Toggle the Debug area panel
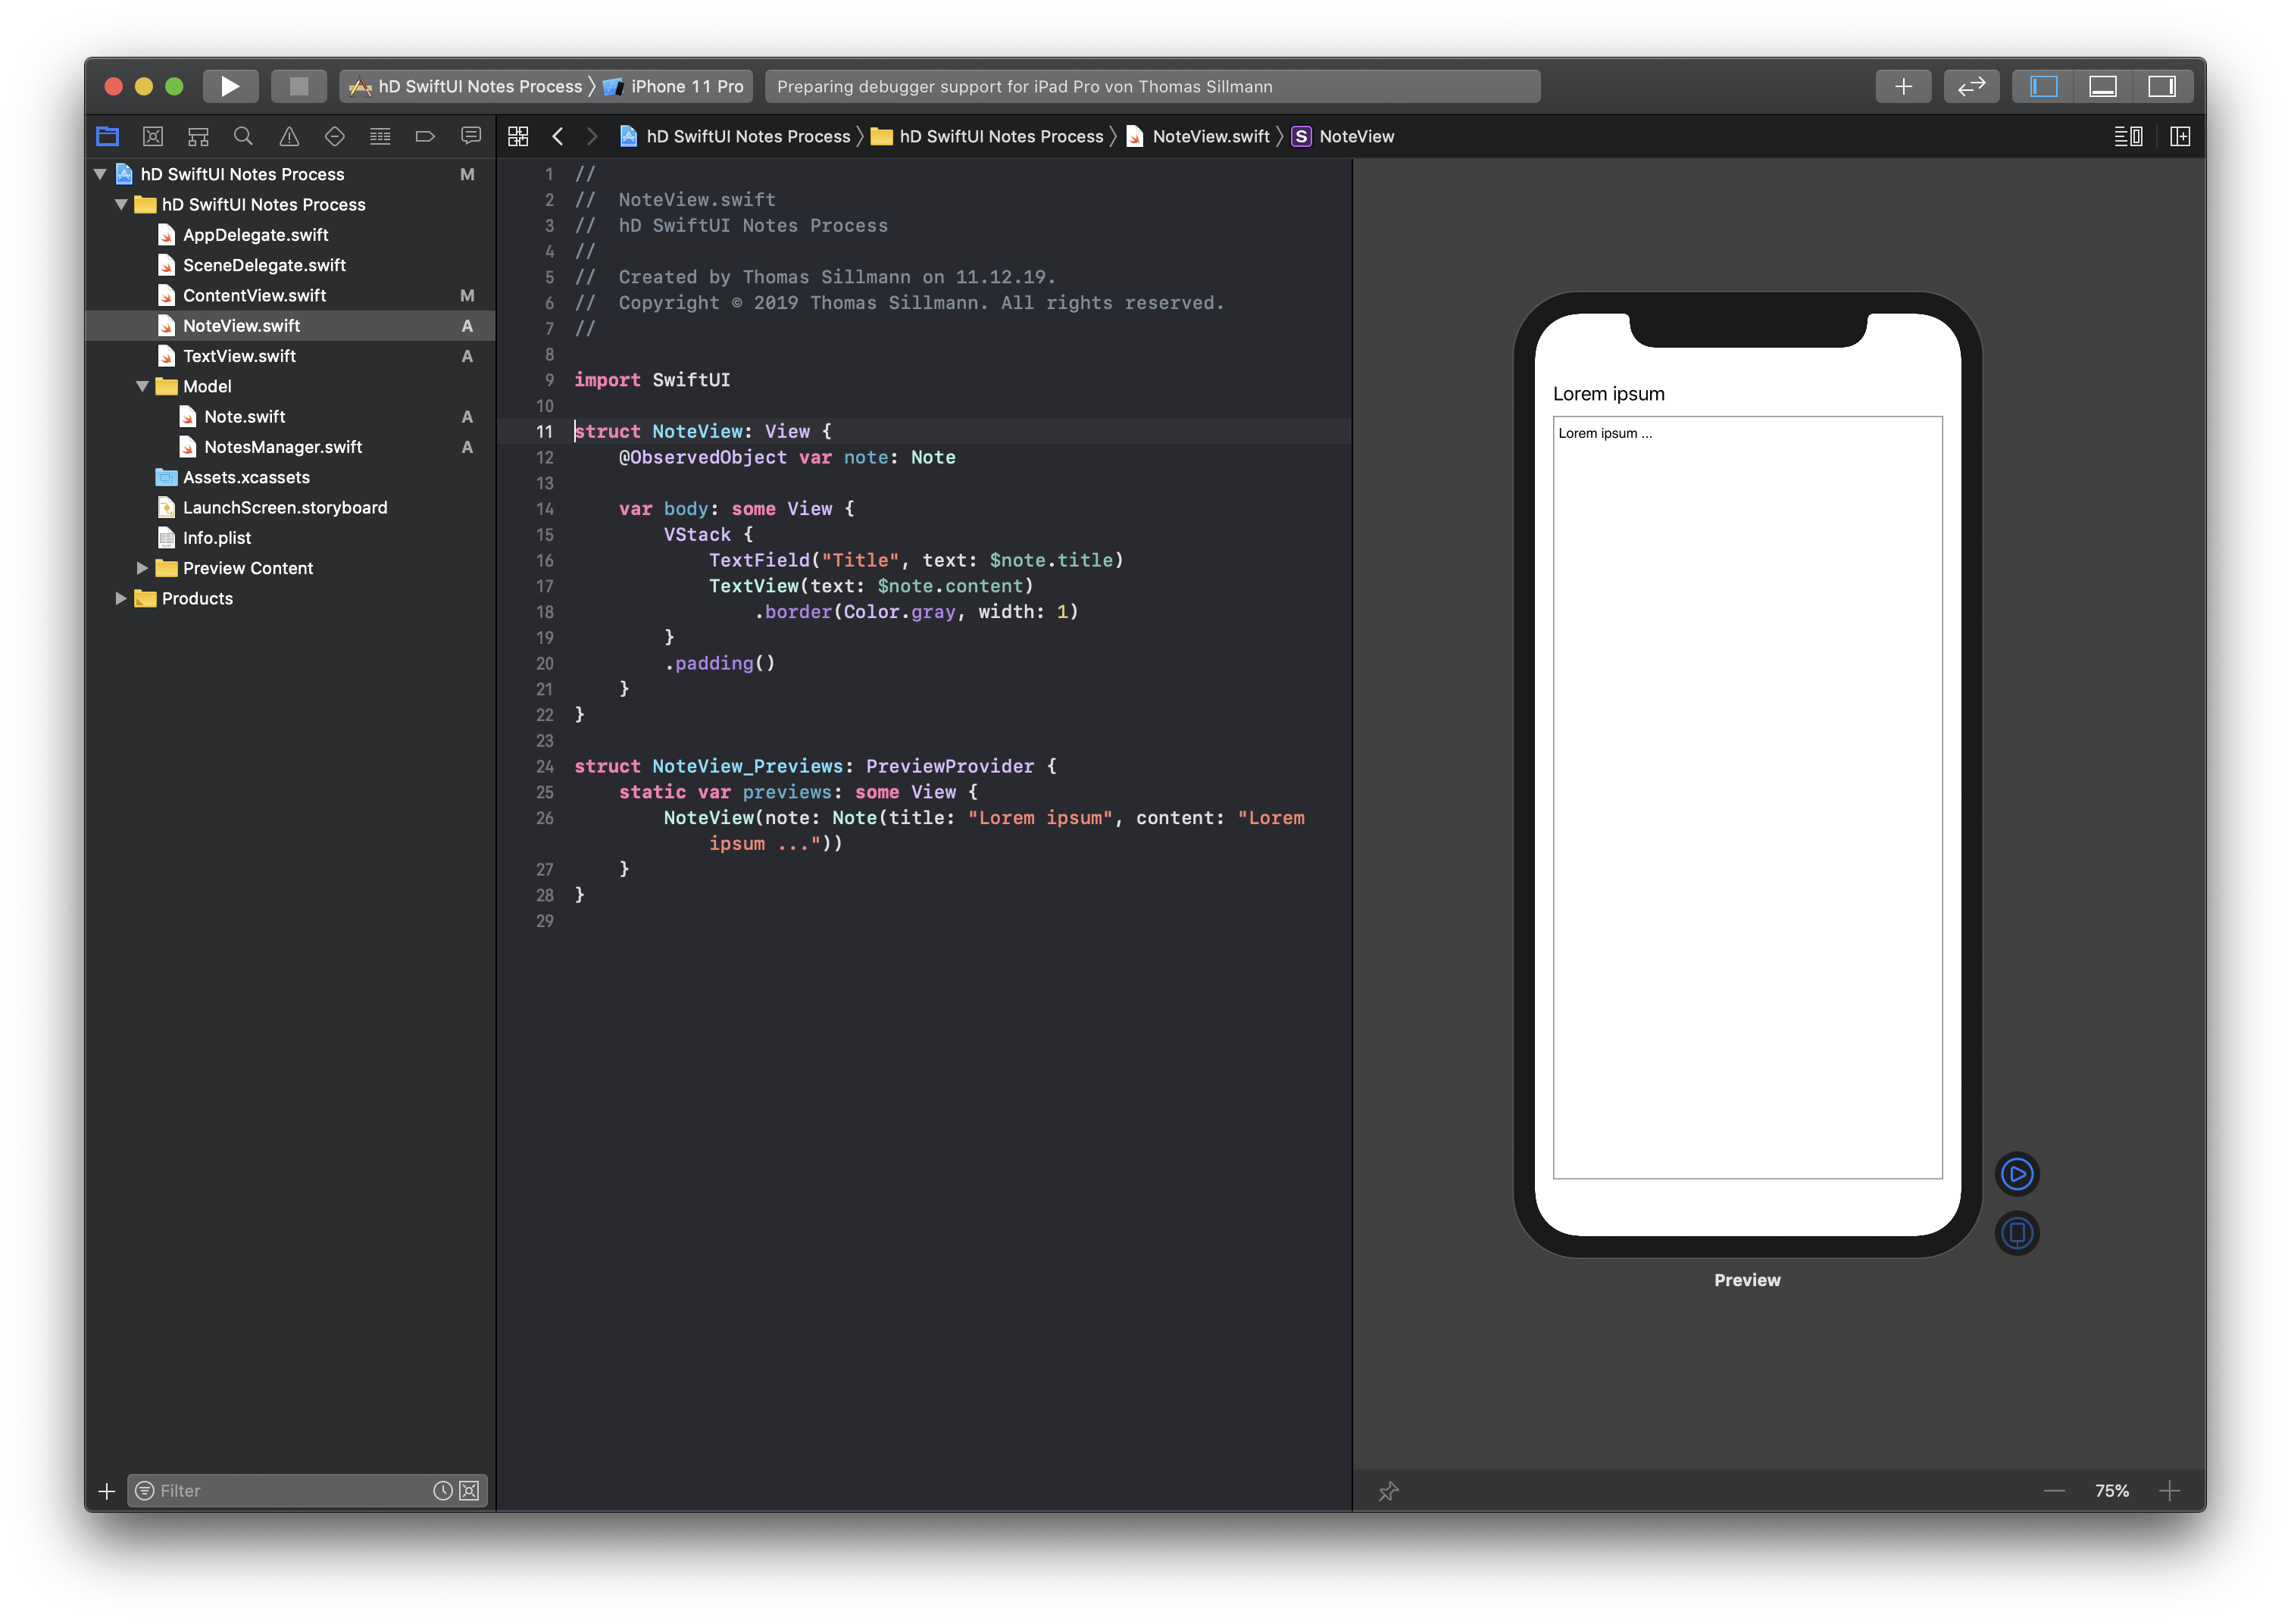This screenshot has width=2291, height=1624. pos(2102,86)
